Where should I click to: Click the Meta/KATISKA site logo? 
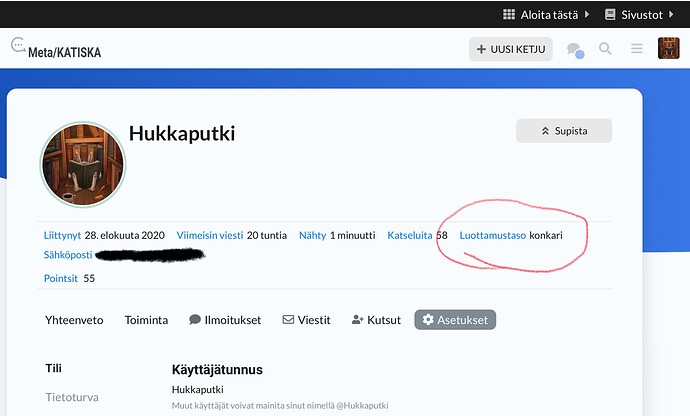point(56,49)
